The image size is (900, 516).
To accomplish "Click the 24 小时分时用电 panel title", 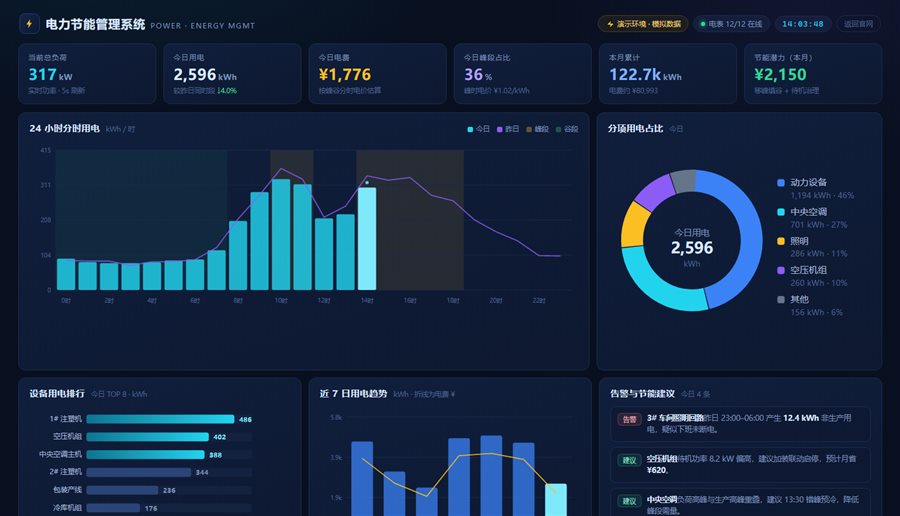I will (64, 129).
